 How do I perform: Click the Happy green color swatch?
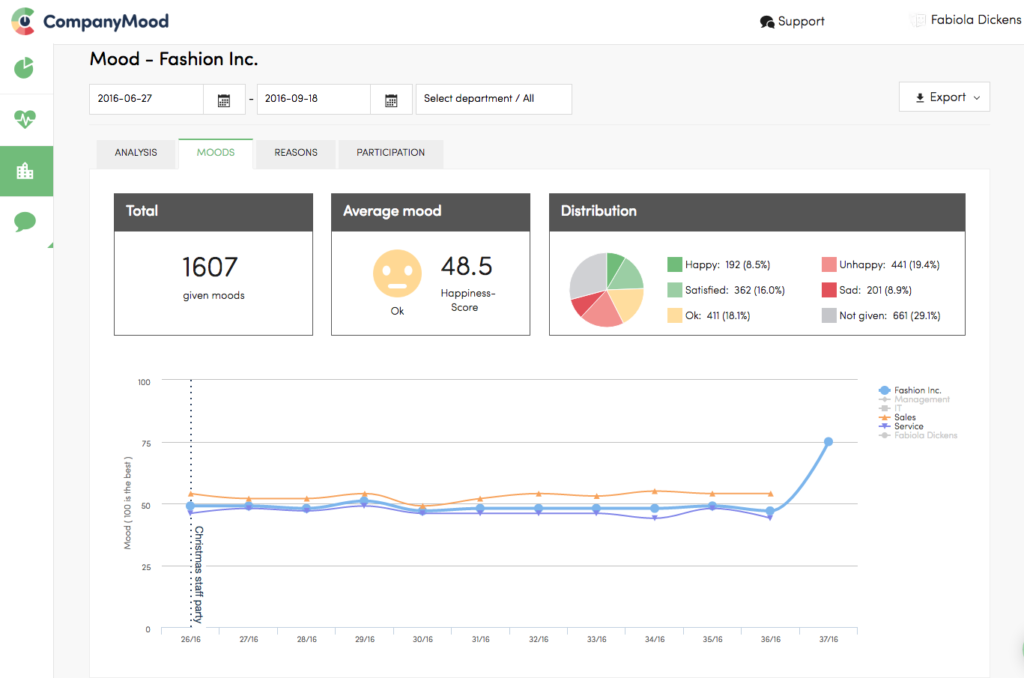(675, 265)
